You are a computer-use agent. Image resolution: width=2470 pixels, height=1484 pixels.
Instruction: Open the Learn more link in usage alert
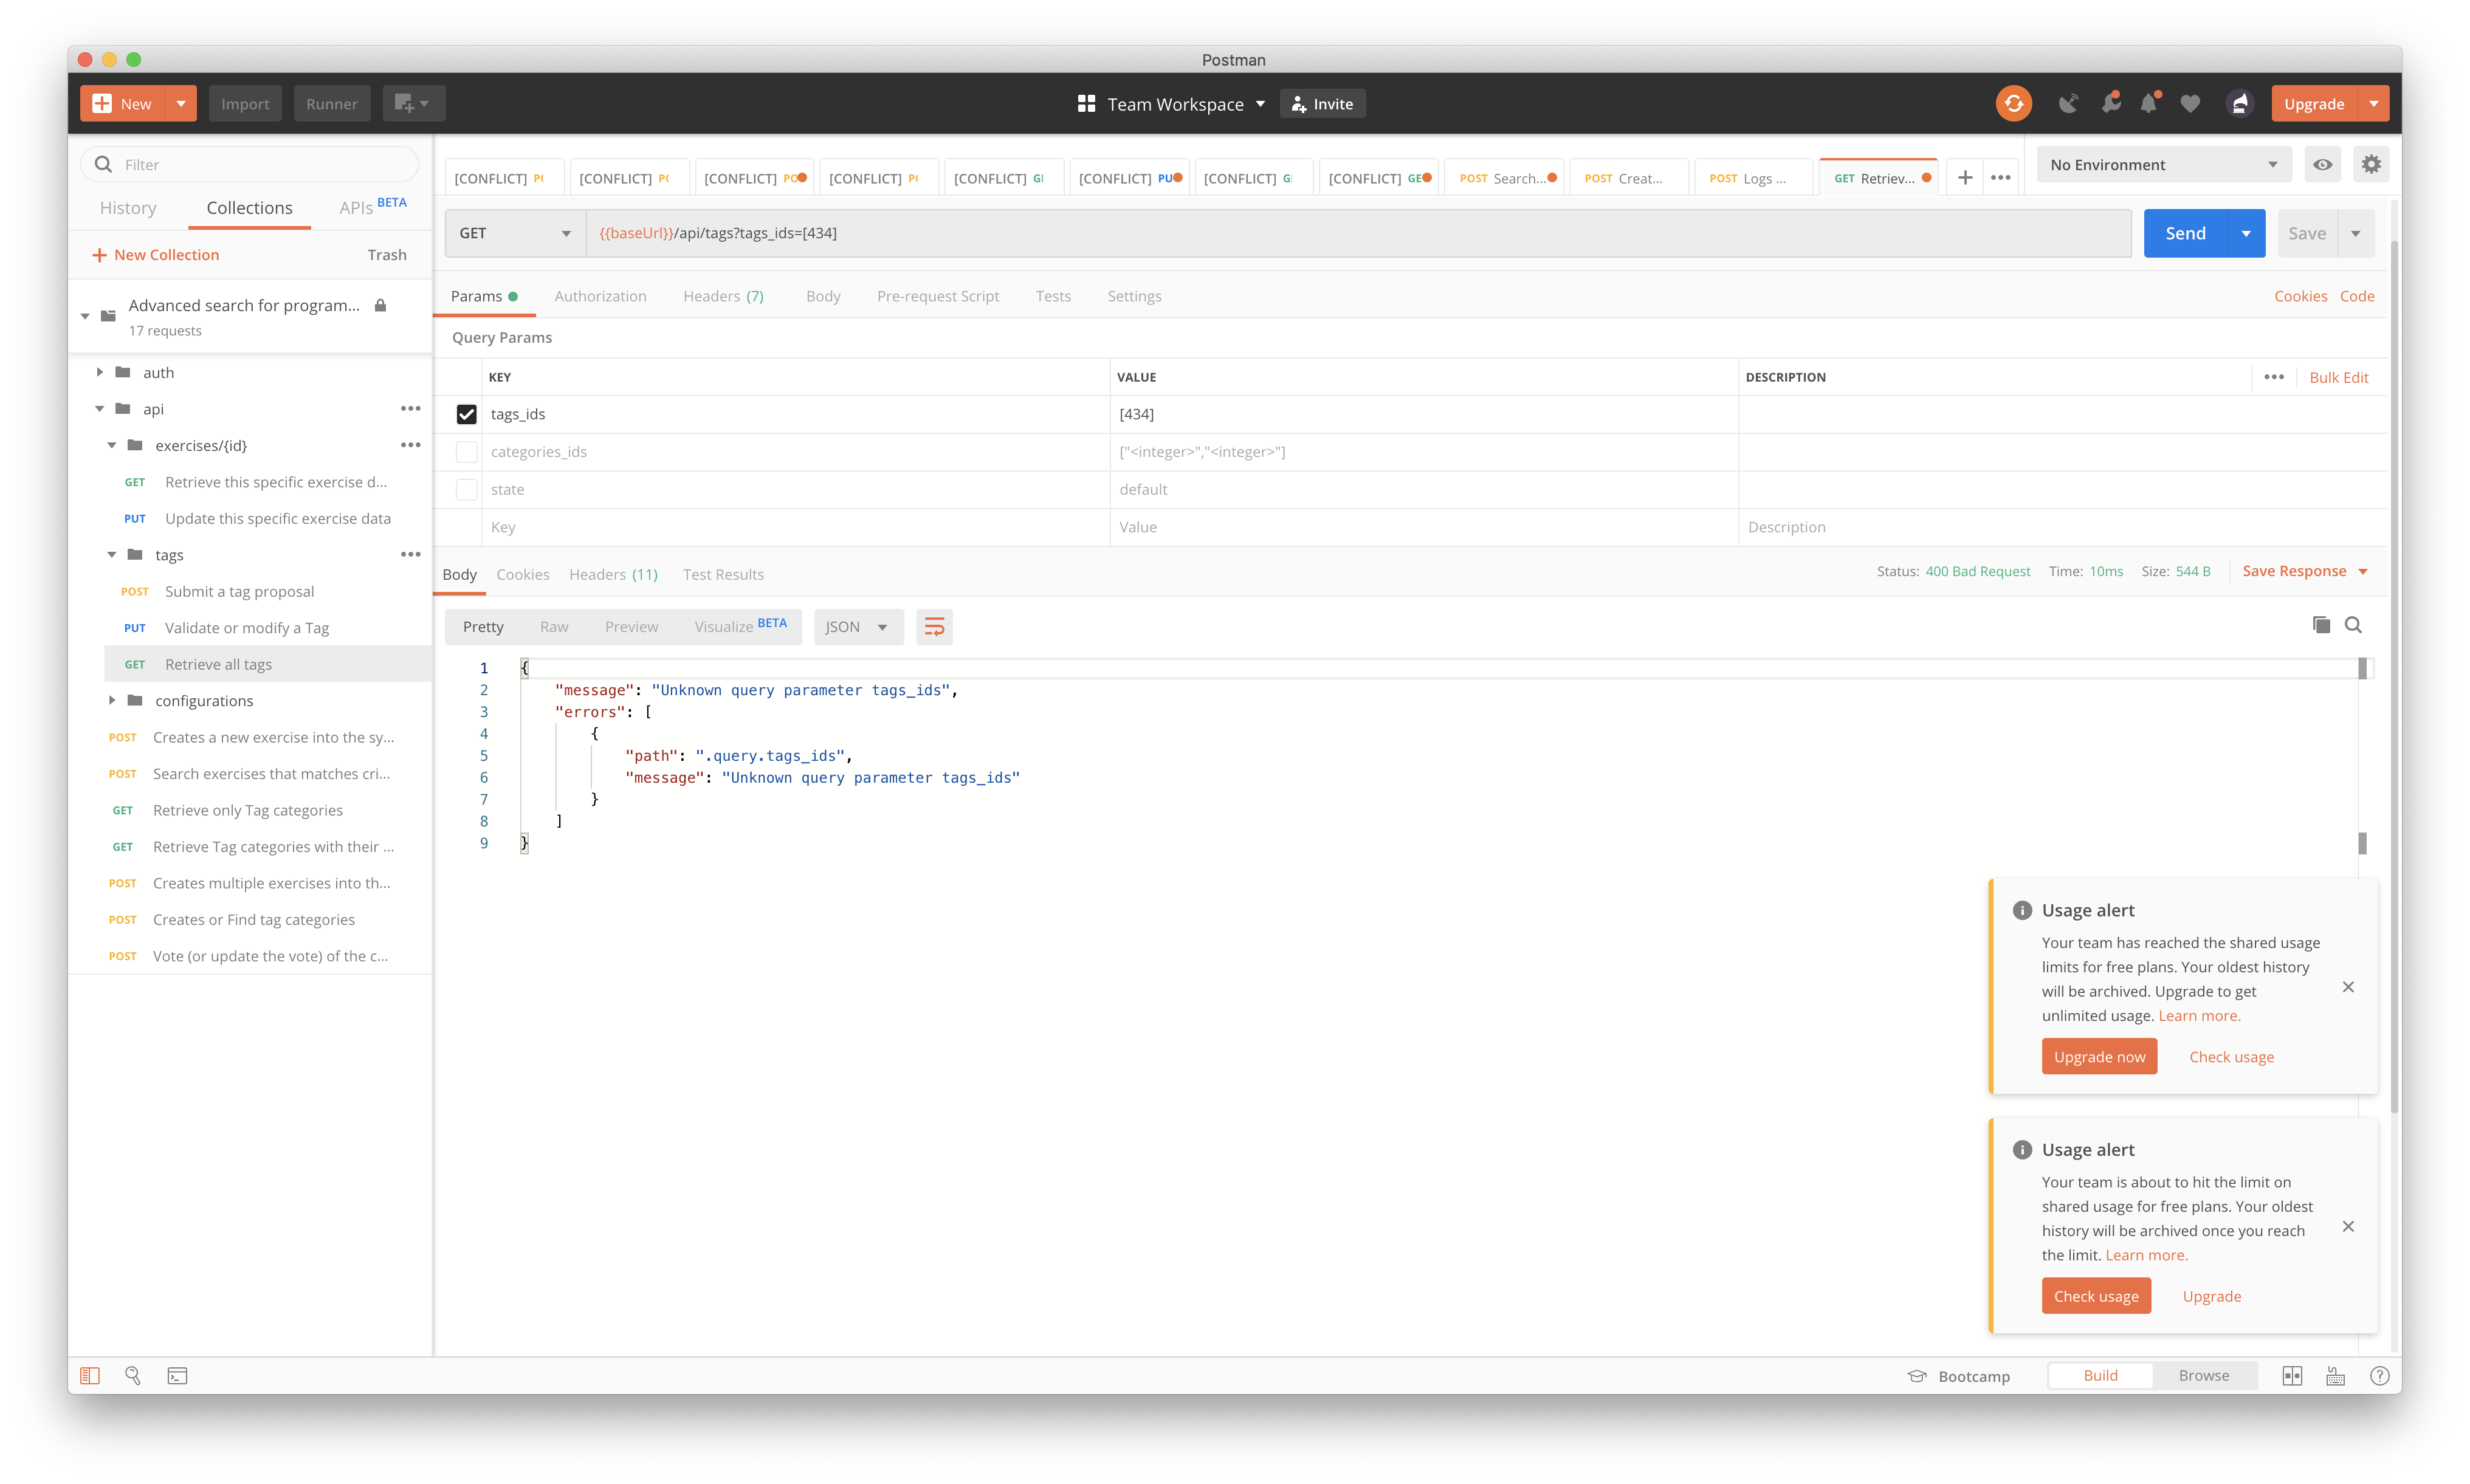click(2199, 1015)
